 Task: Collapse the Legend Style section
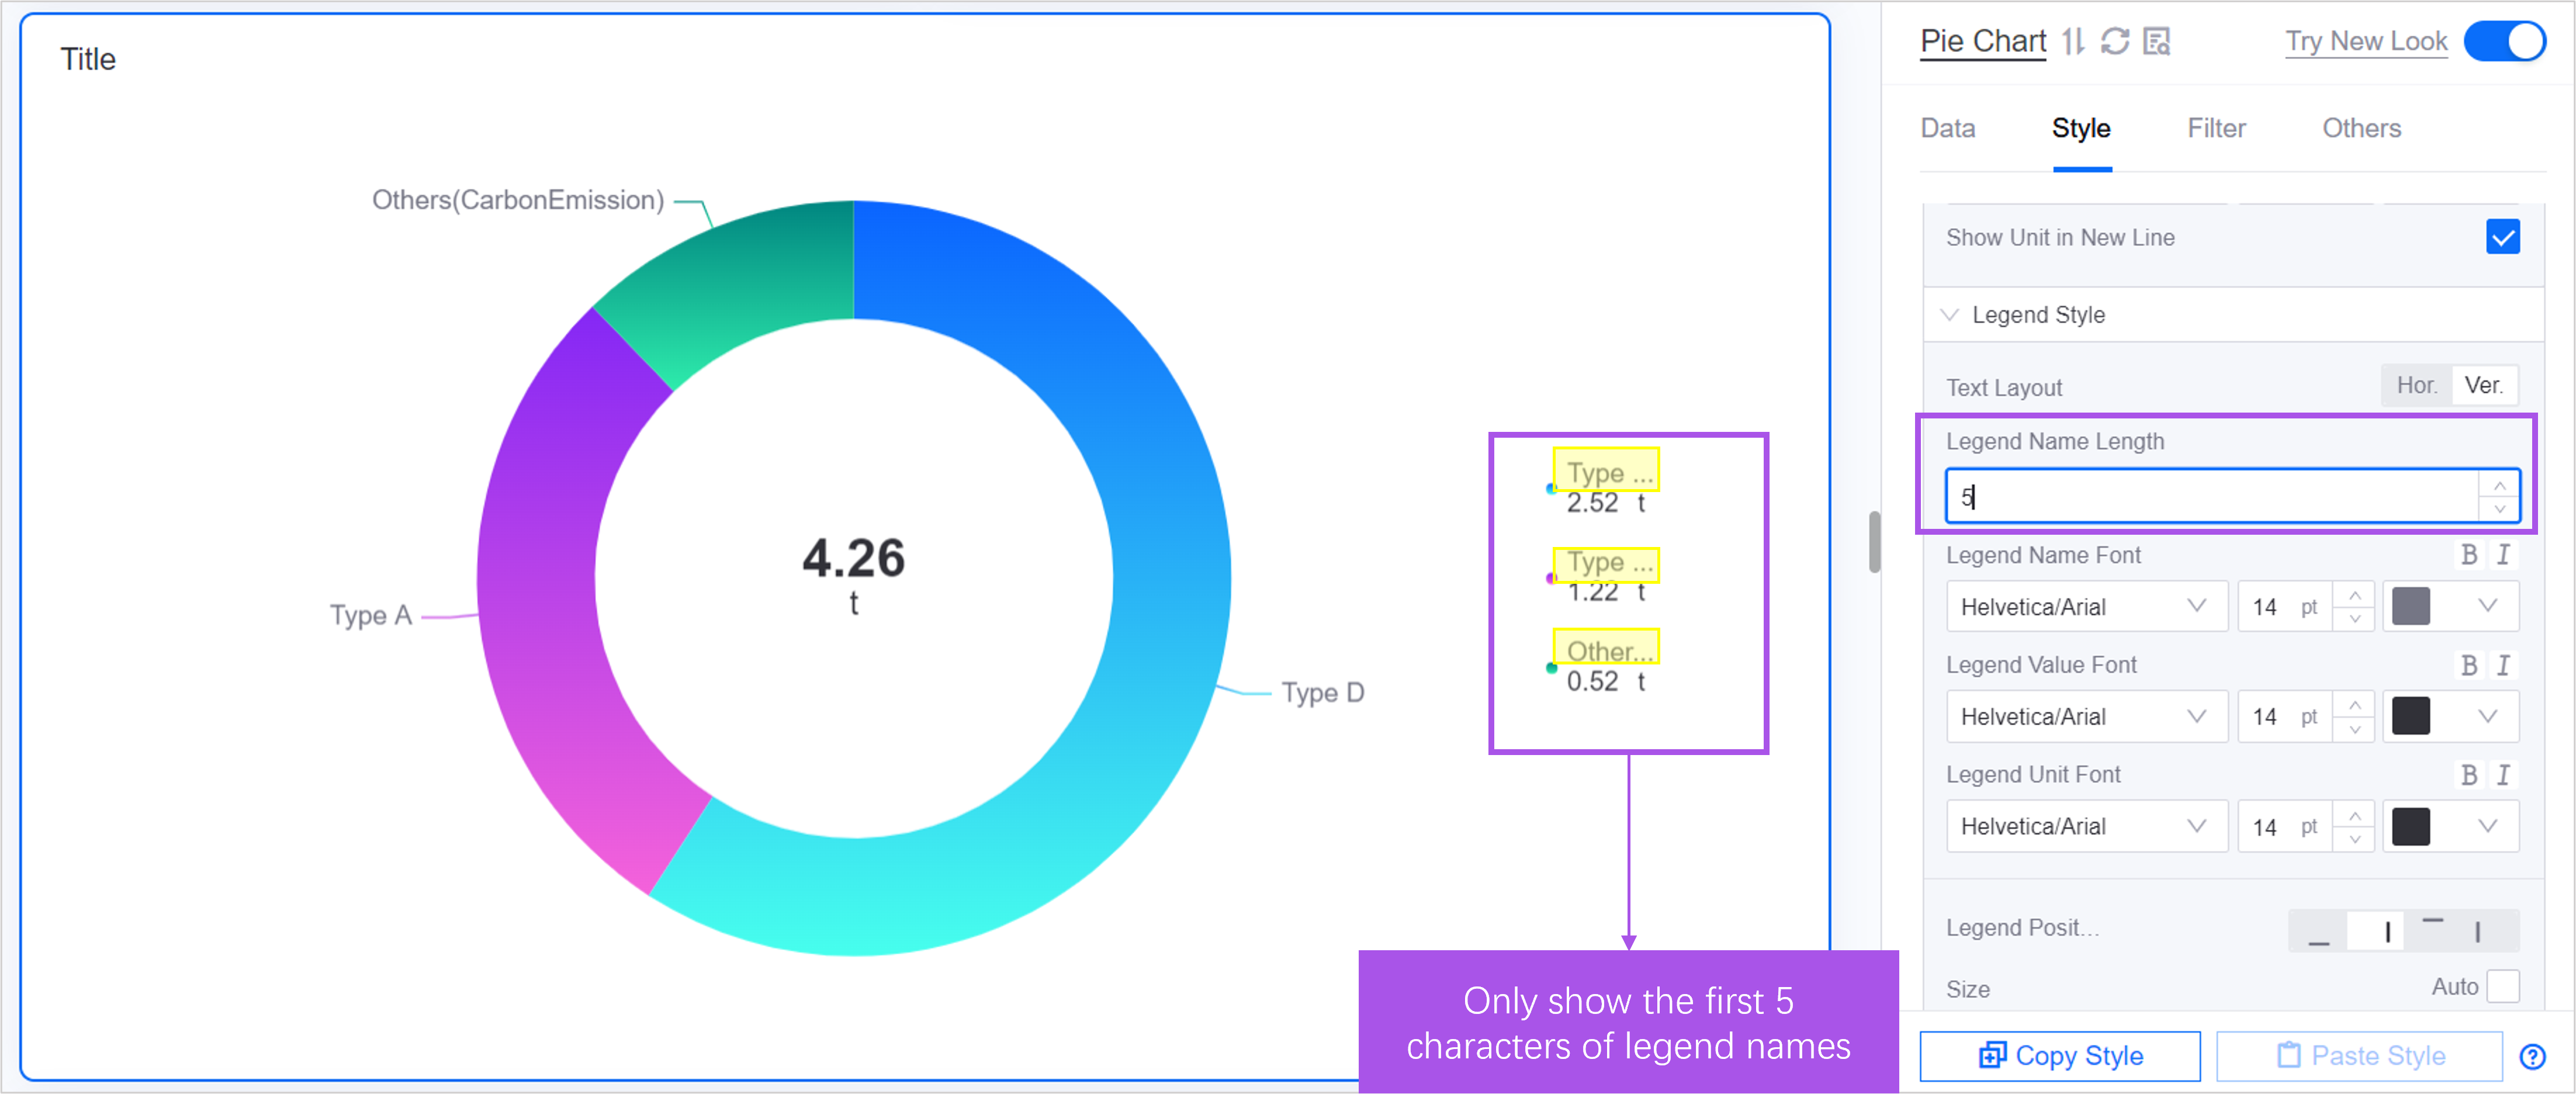coord(1949,315)
